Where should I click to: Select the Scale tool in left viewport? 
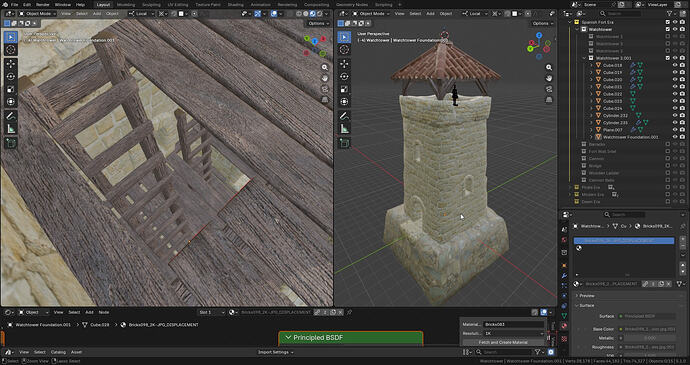pos(11,89)
